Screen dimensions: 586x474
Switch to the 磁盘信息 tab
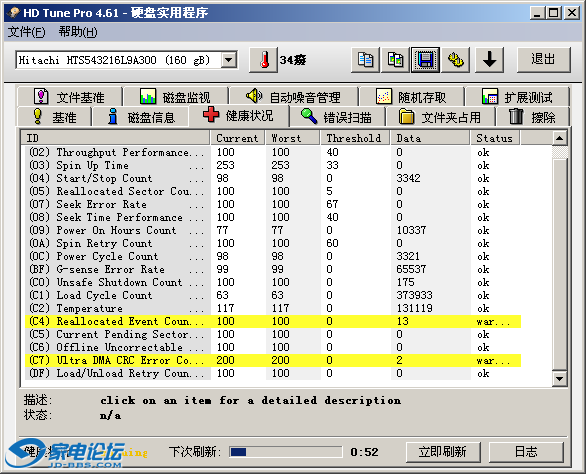click(x=141, y=117)
